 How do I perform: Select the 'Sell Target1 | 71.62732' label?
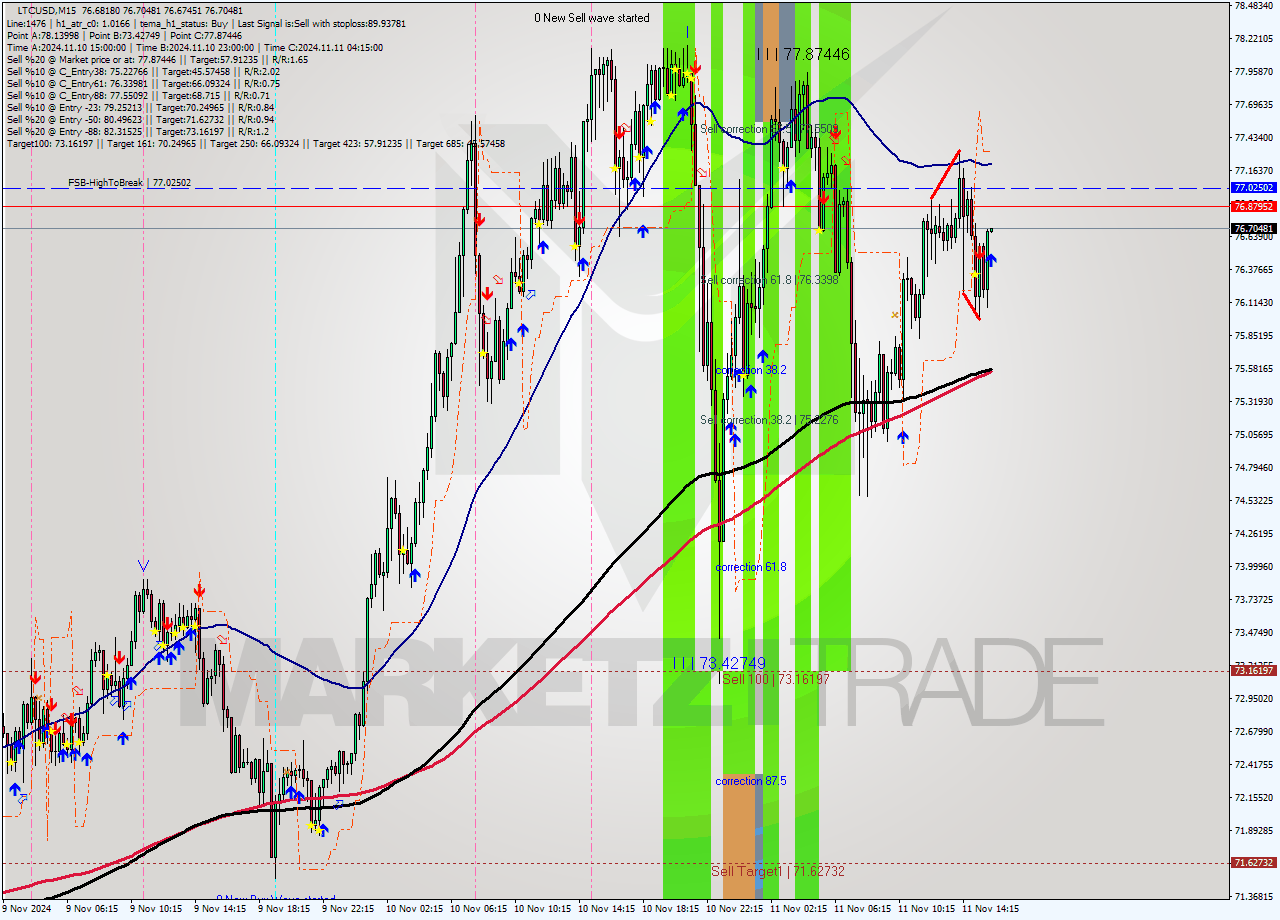point(778,871)
